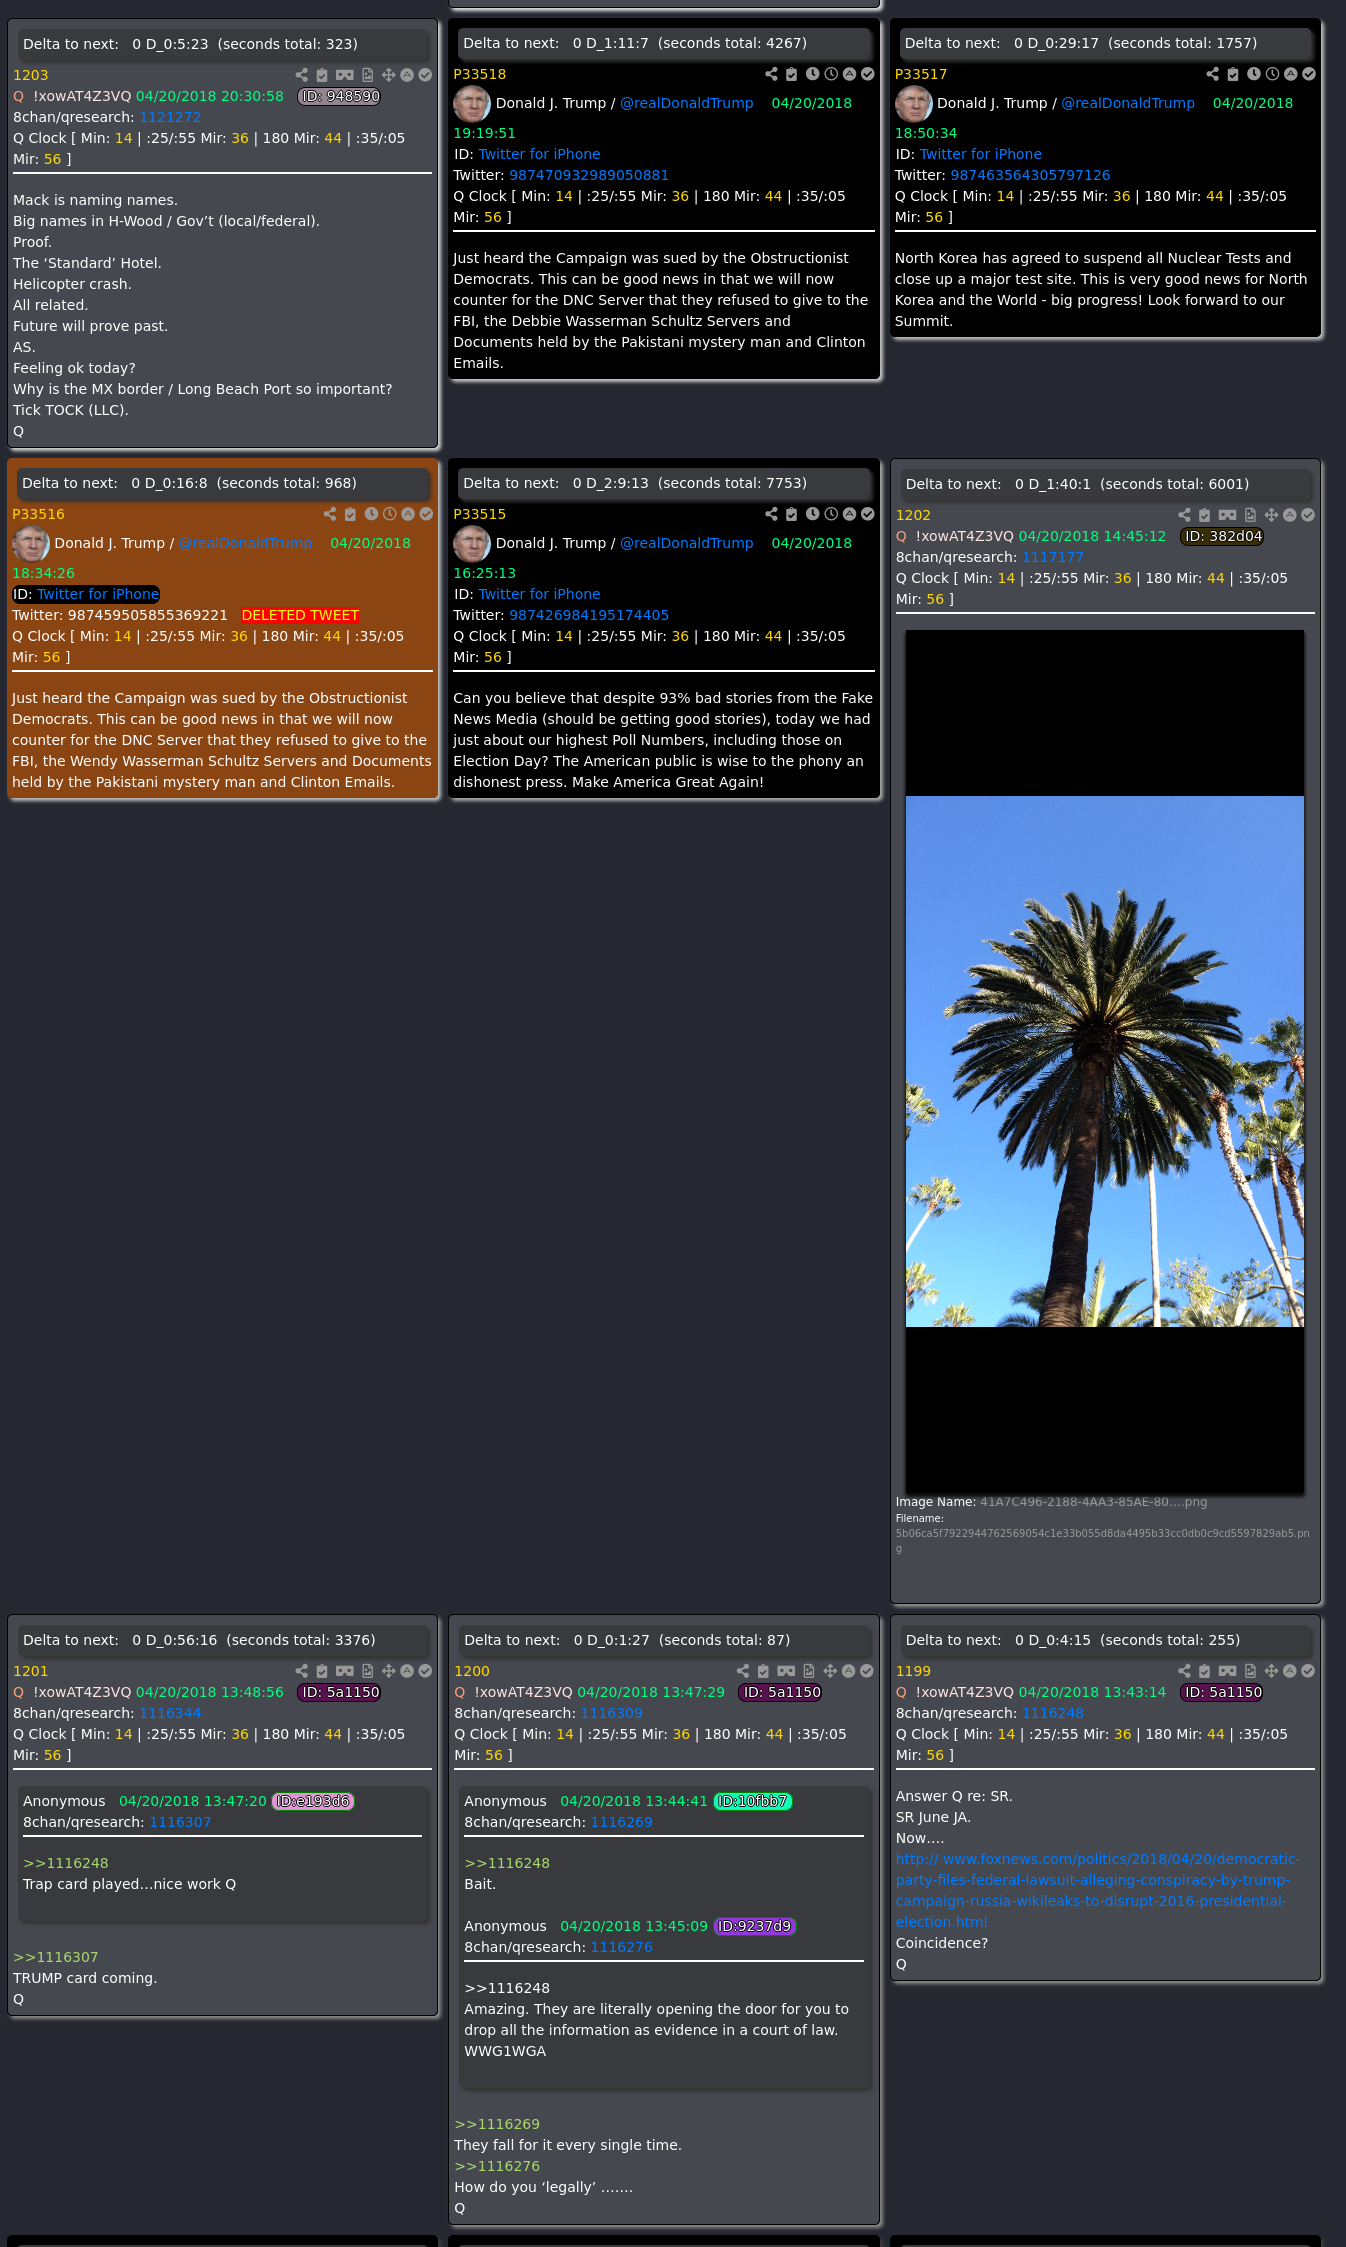Click the filled clock icon on tweet P33517
This screenshot has width=1346, height=2247.
point(1254,74)
